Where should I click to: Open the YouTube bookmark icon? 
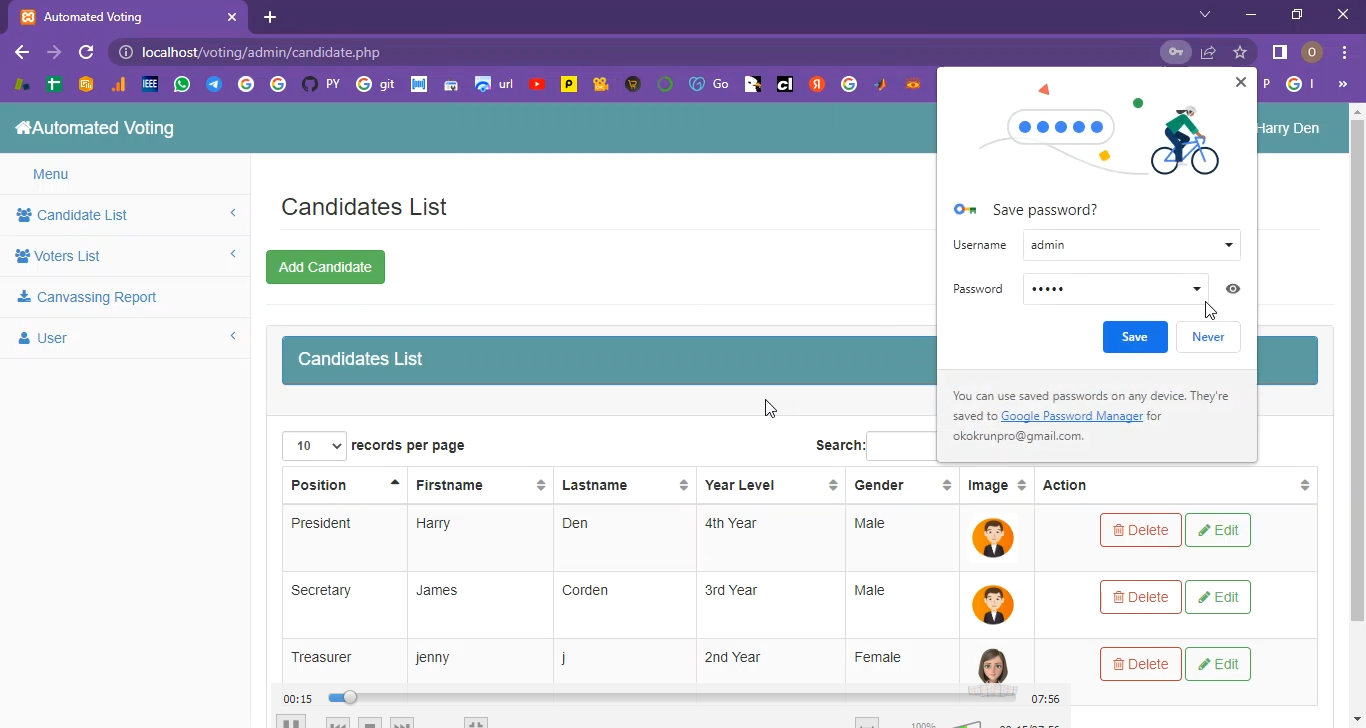pos(537,85)
